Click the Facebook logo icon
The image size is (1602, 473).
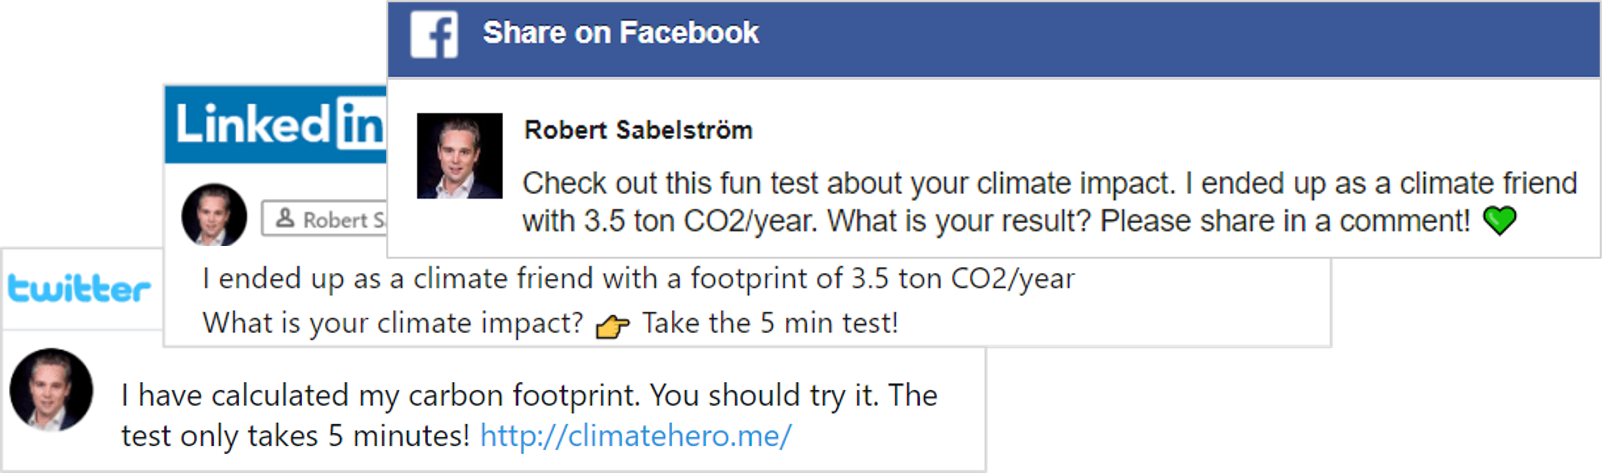434,35
